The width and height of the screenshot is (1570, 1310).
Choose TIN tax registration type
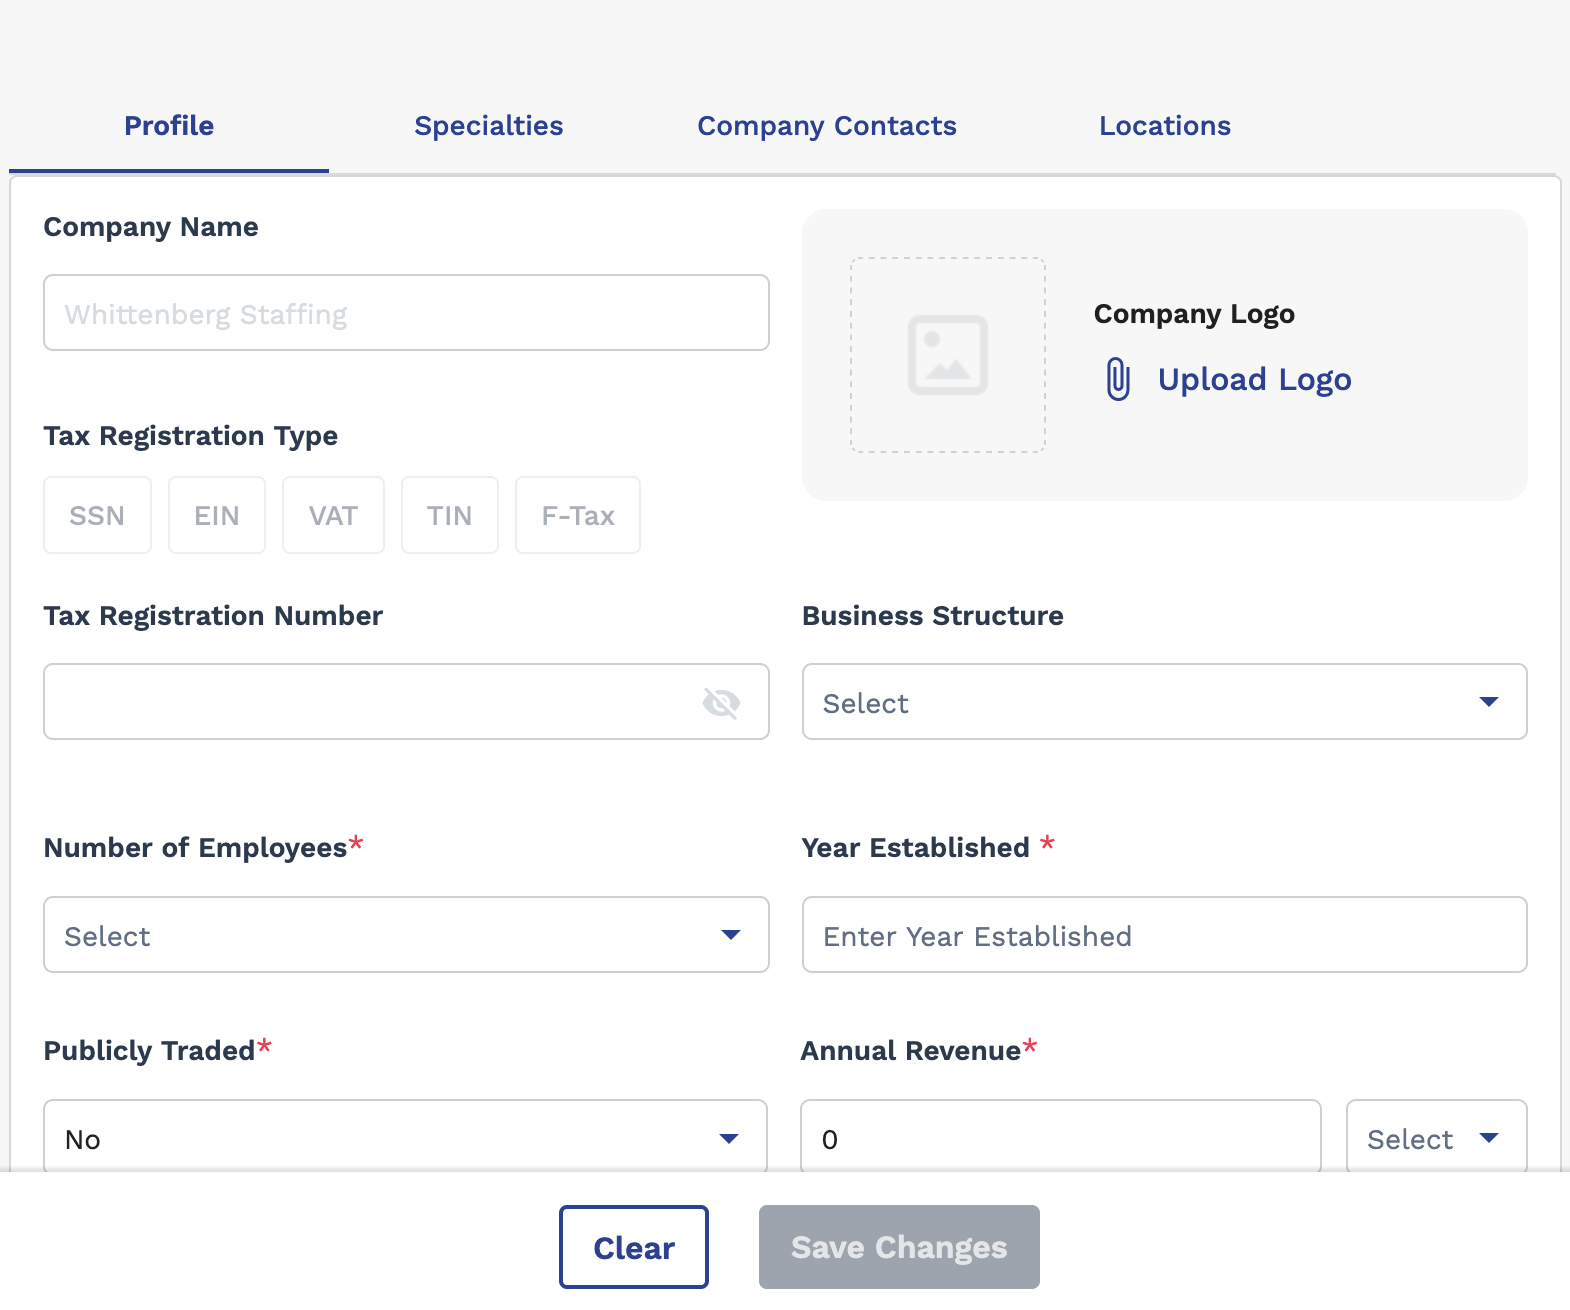tap(449, 516)
